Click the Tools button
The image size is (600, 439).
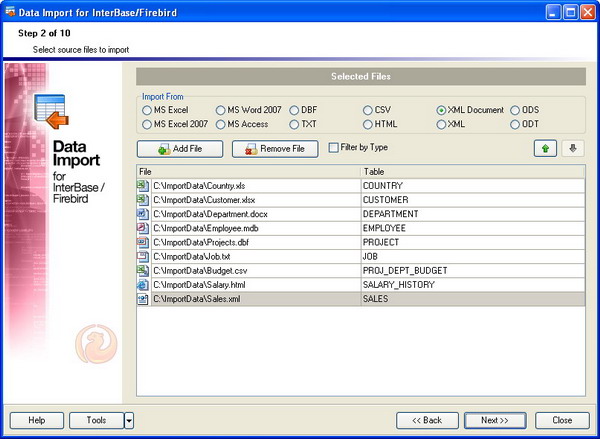pyautogui.click(x=96, y=421)
